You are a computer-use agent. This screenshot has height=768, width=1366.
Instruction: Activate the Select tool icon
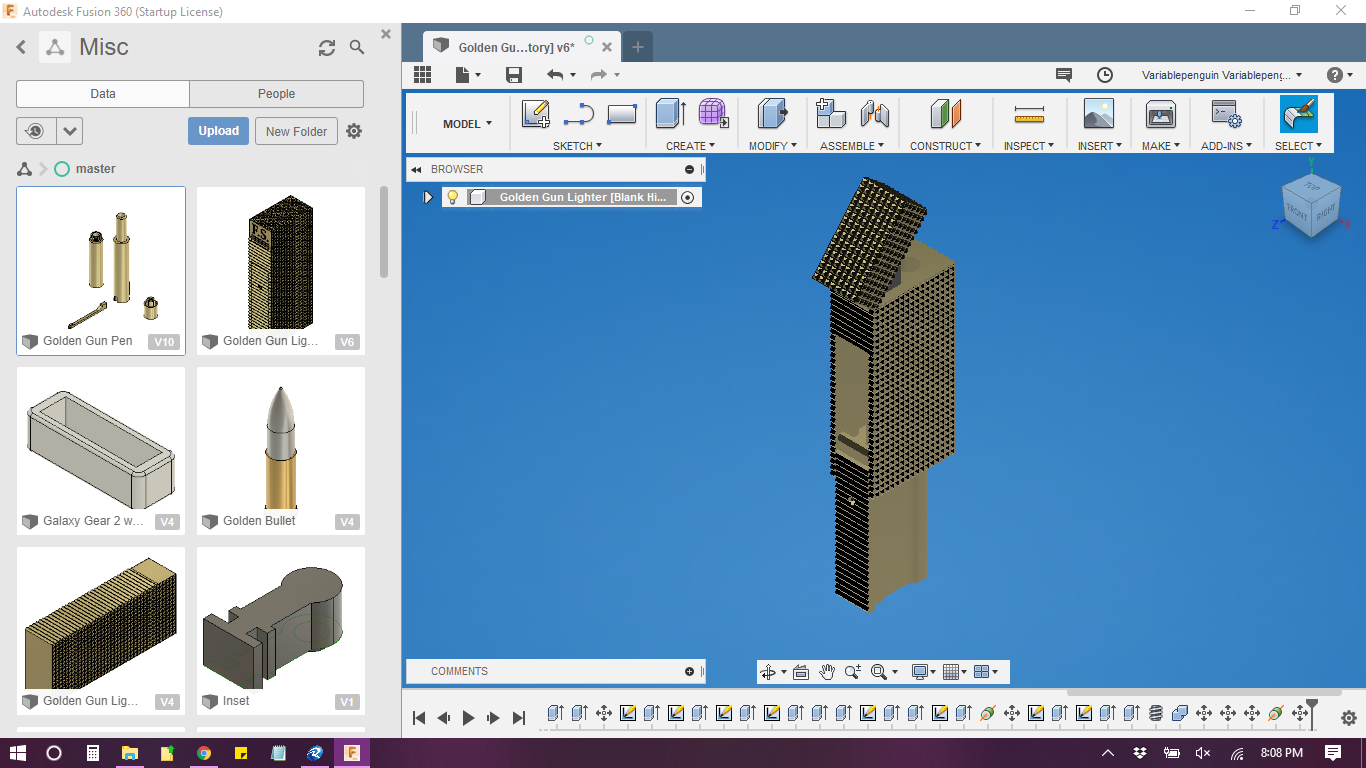coord(1298,114)
